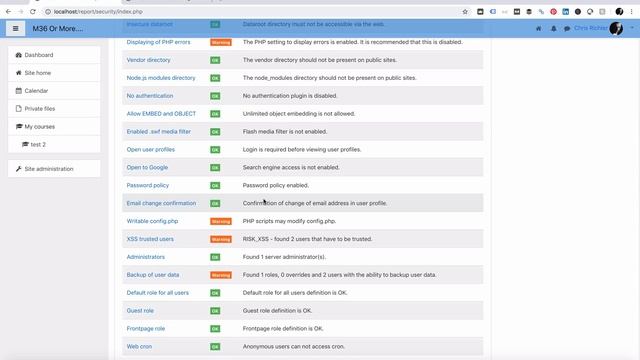Open Site administration in sidebar
640x360 pixels.
54,169
